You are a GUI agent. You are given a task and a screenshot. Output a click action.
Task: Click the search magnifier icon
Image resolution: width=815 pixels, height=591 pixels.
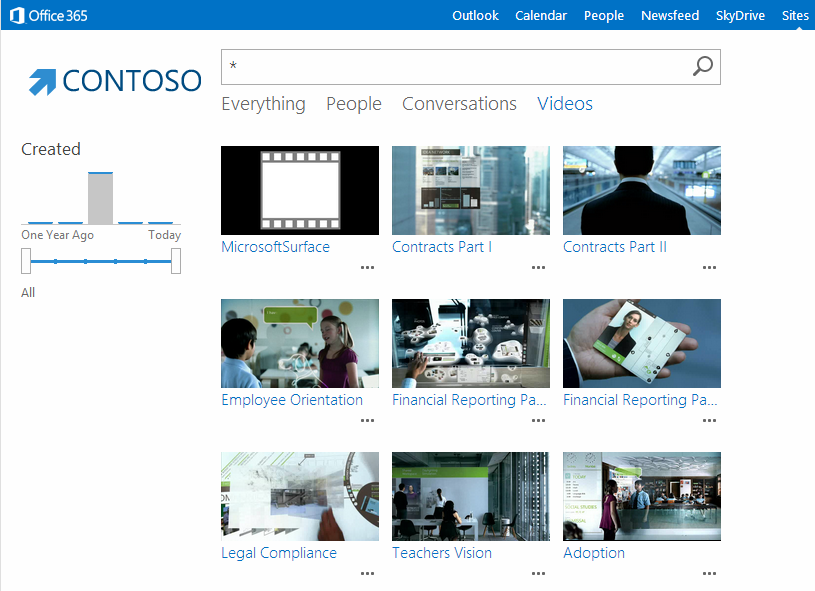(703, 66)
